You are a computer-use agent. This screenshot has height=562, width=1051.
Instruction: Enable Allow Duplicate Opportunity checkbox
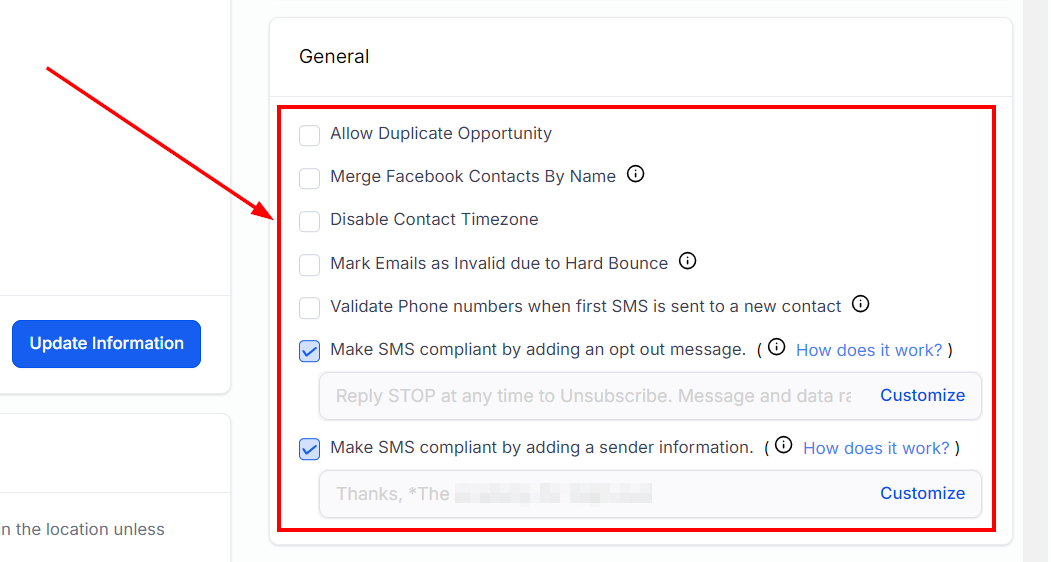pos(309,135)
